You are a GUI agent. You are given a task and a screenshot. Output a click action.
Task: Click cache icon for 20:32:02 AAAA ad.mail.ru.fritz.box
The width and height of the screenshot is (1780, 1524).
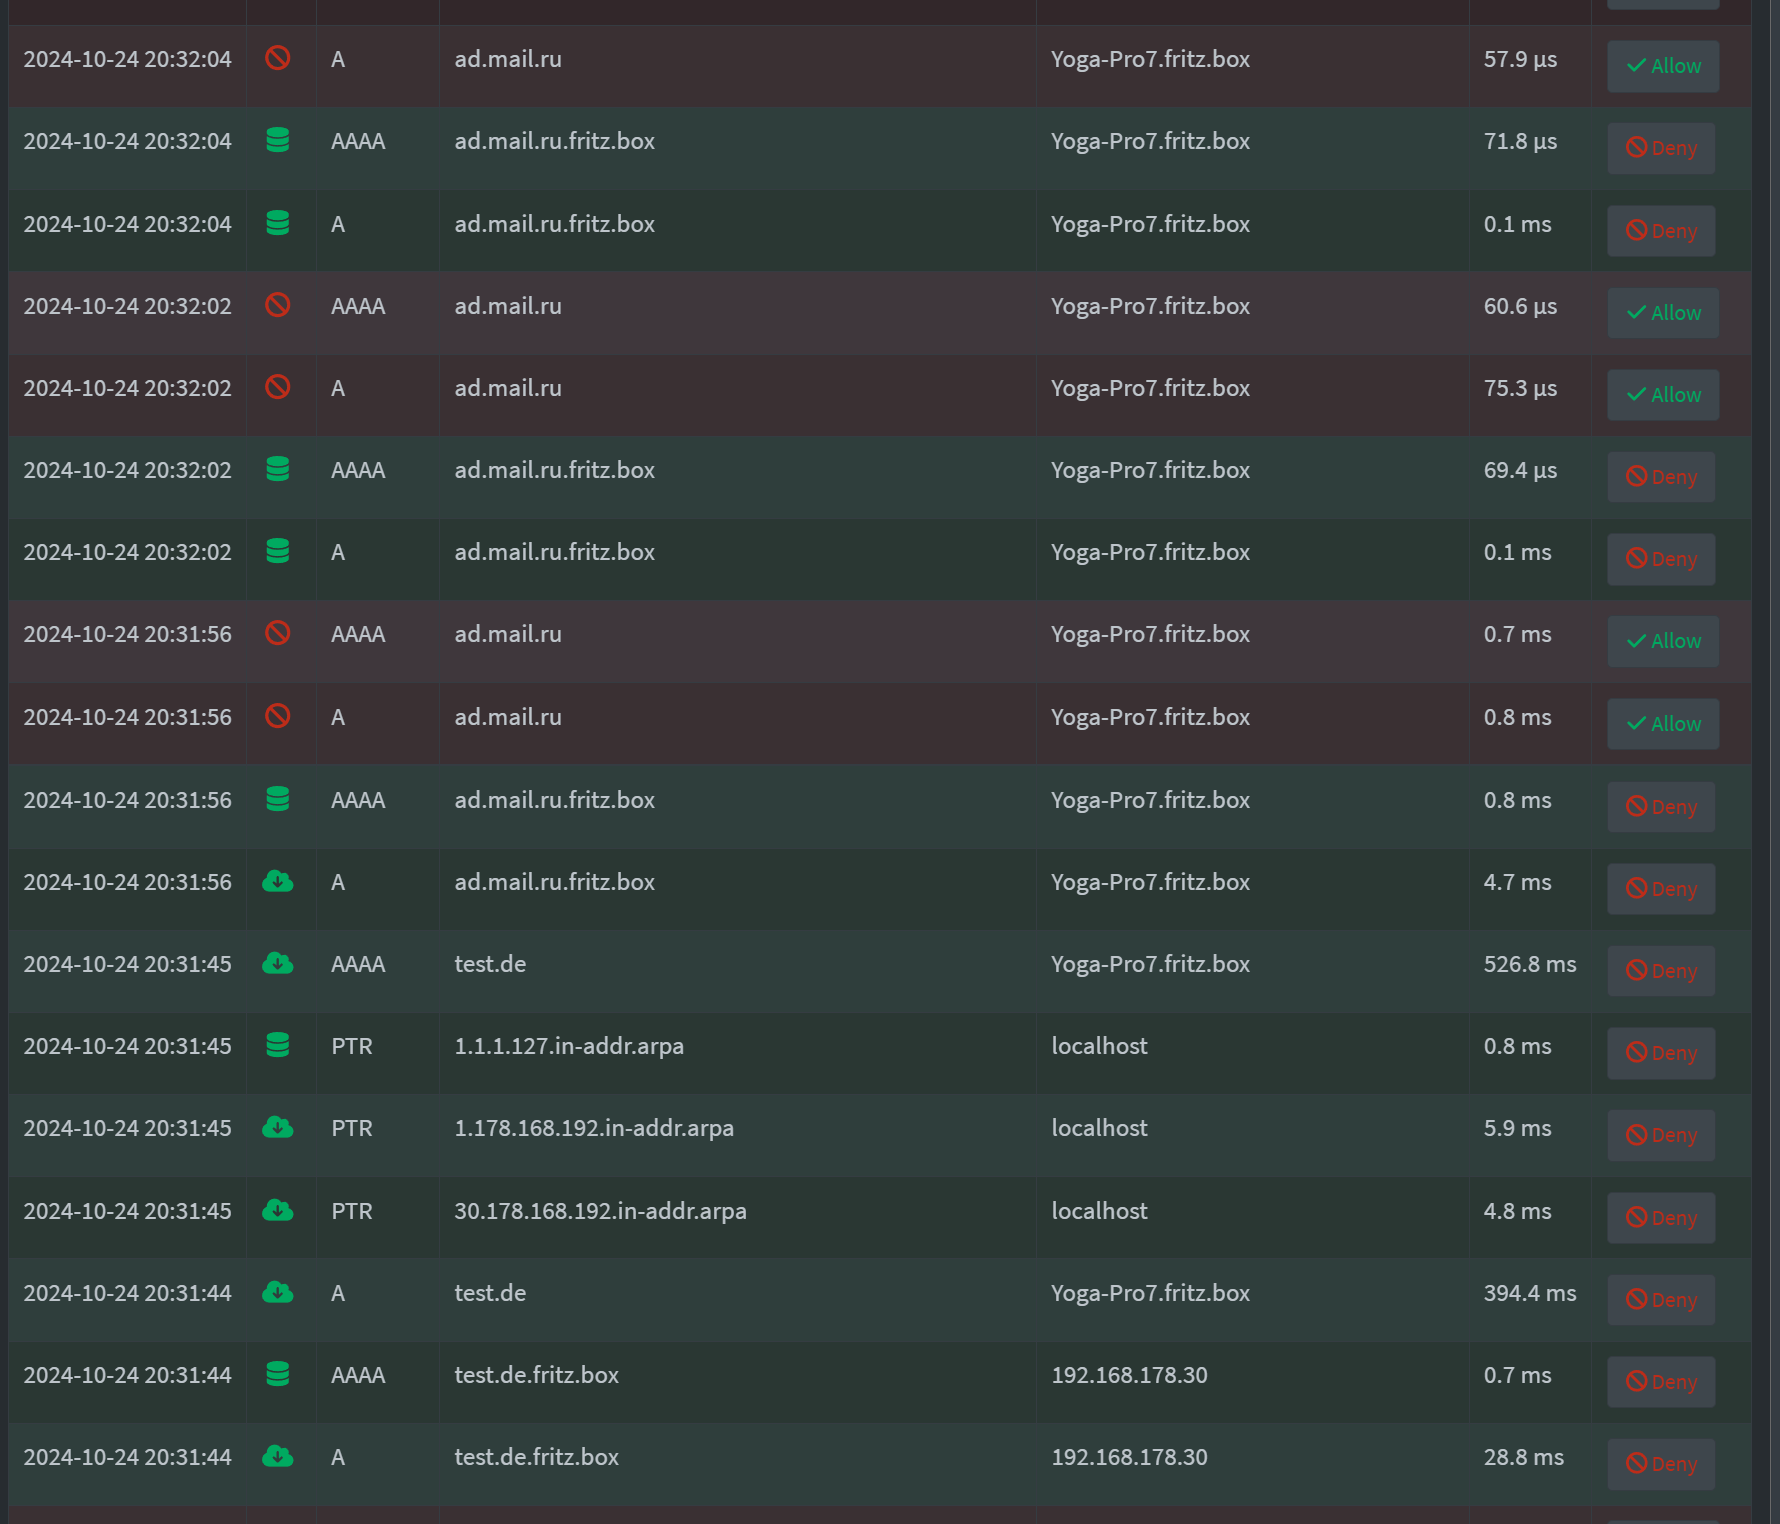tap(278, 469)
